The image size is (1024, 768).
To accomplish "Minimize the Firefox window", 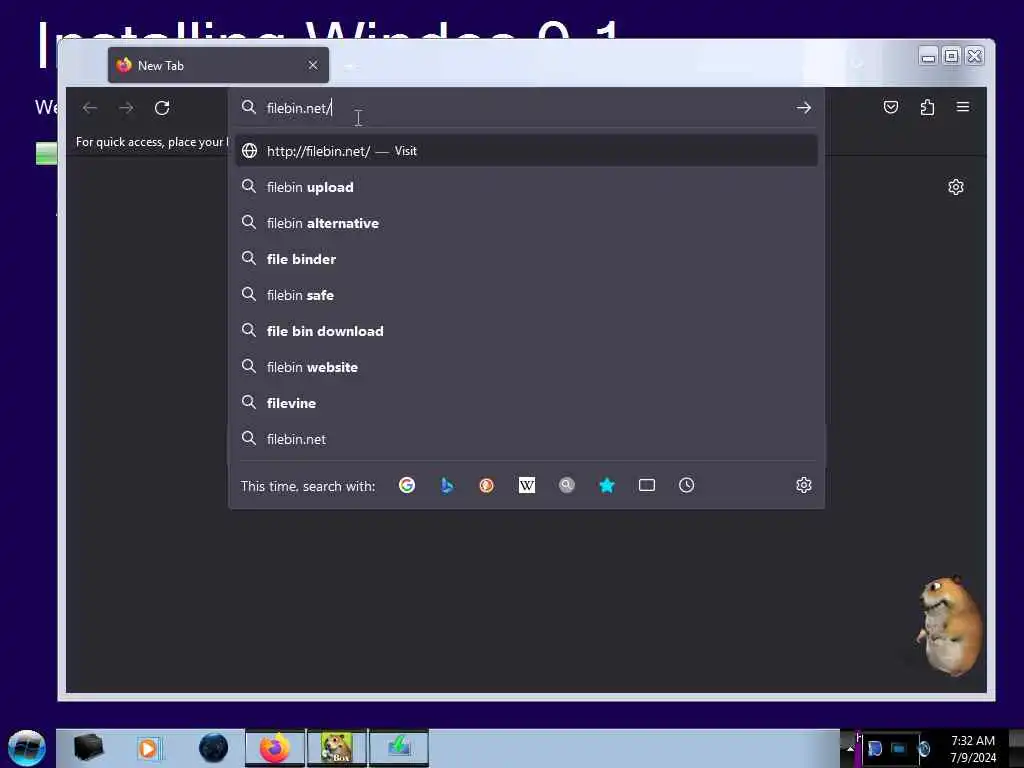I will [928, 57].
